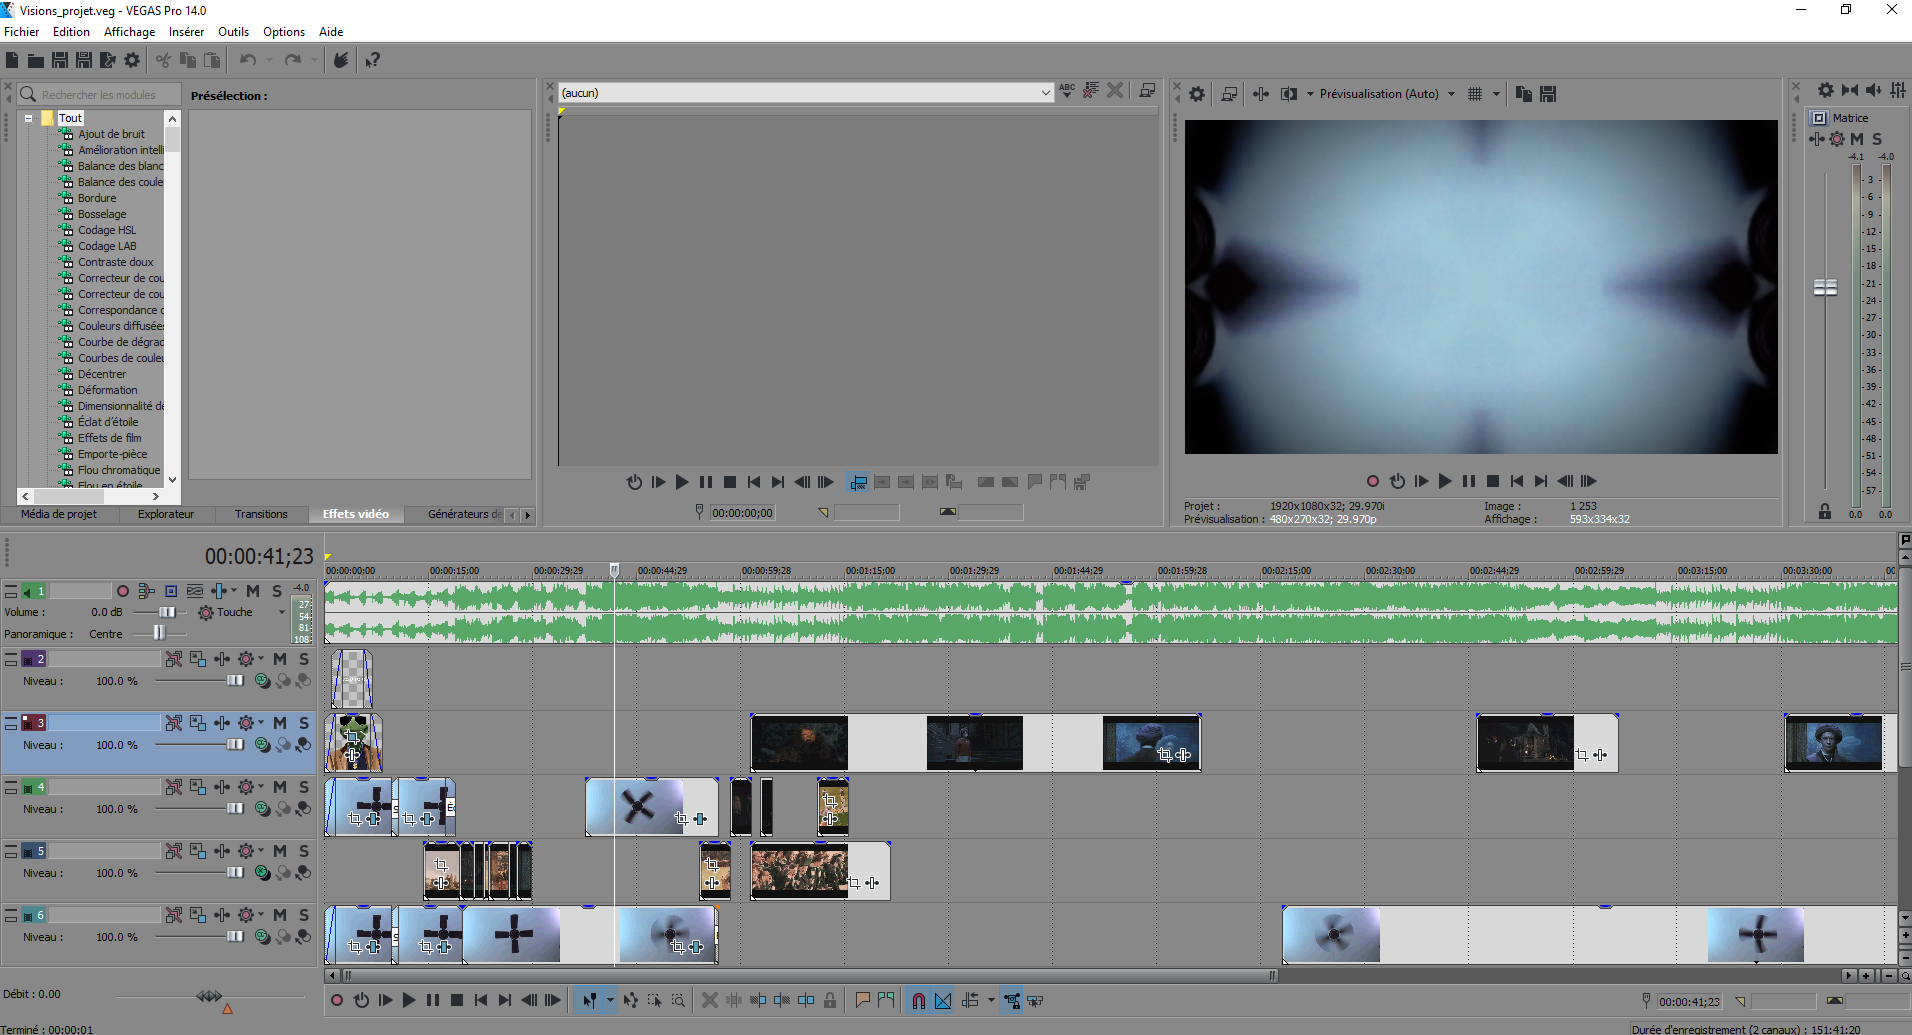Image resolution: width=1912 pixels, height=1035 pixels.
Task: Select the envelope edit tool
Action: click(630, 1000)
